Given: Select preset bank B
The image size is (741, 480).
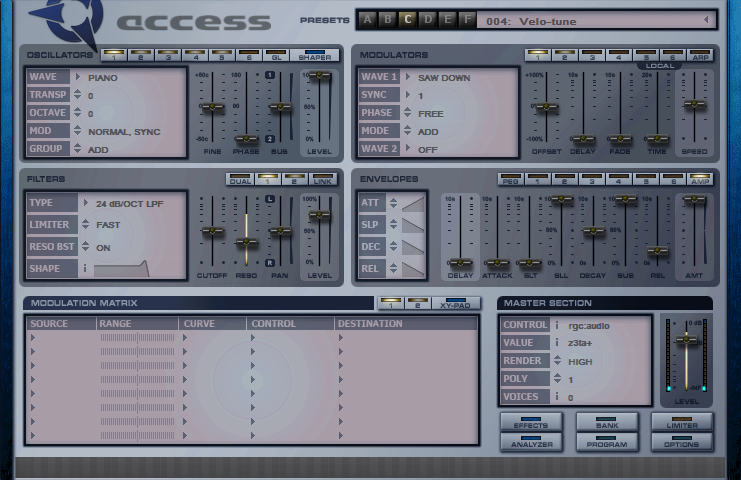Looking at the screenshot, I should (388, 20).
